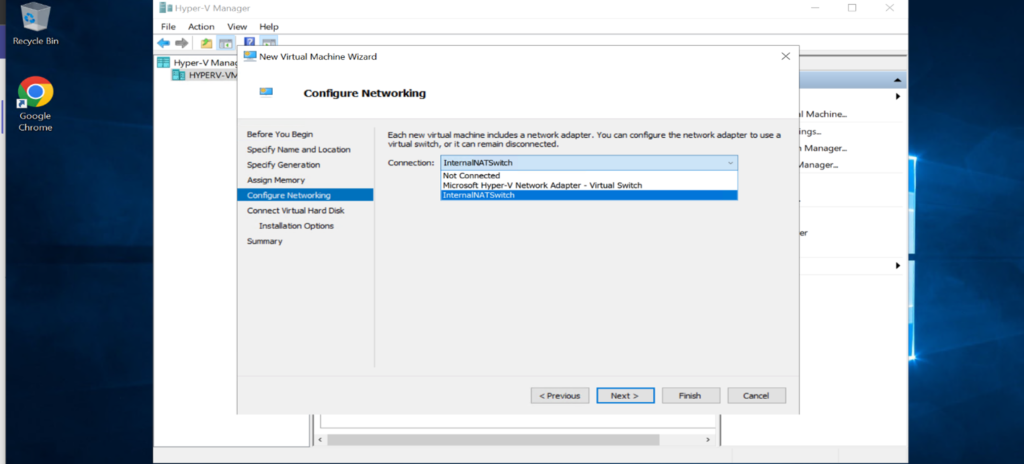Image resolution: width=1024 pixels, height=464 pixels.
Task: Select the Configure Networking step in sidebar
Action: pos(305,195)
